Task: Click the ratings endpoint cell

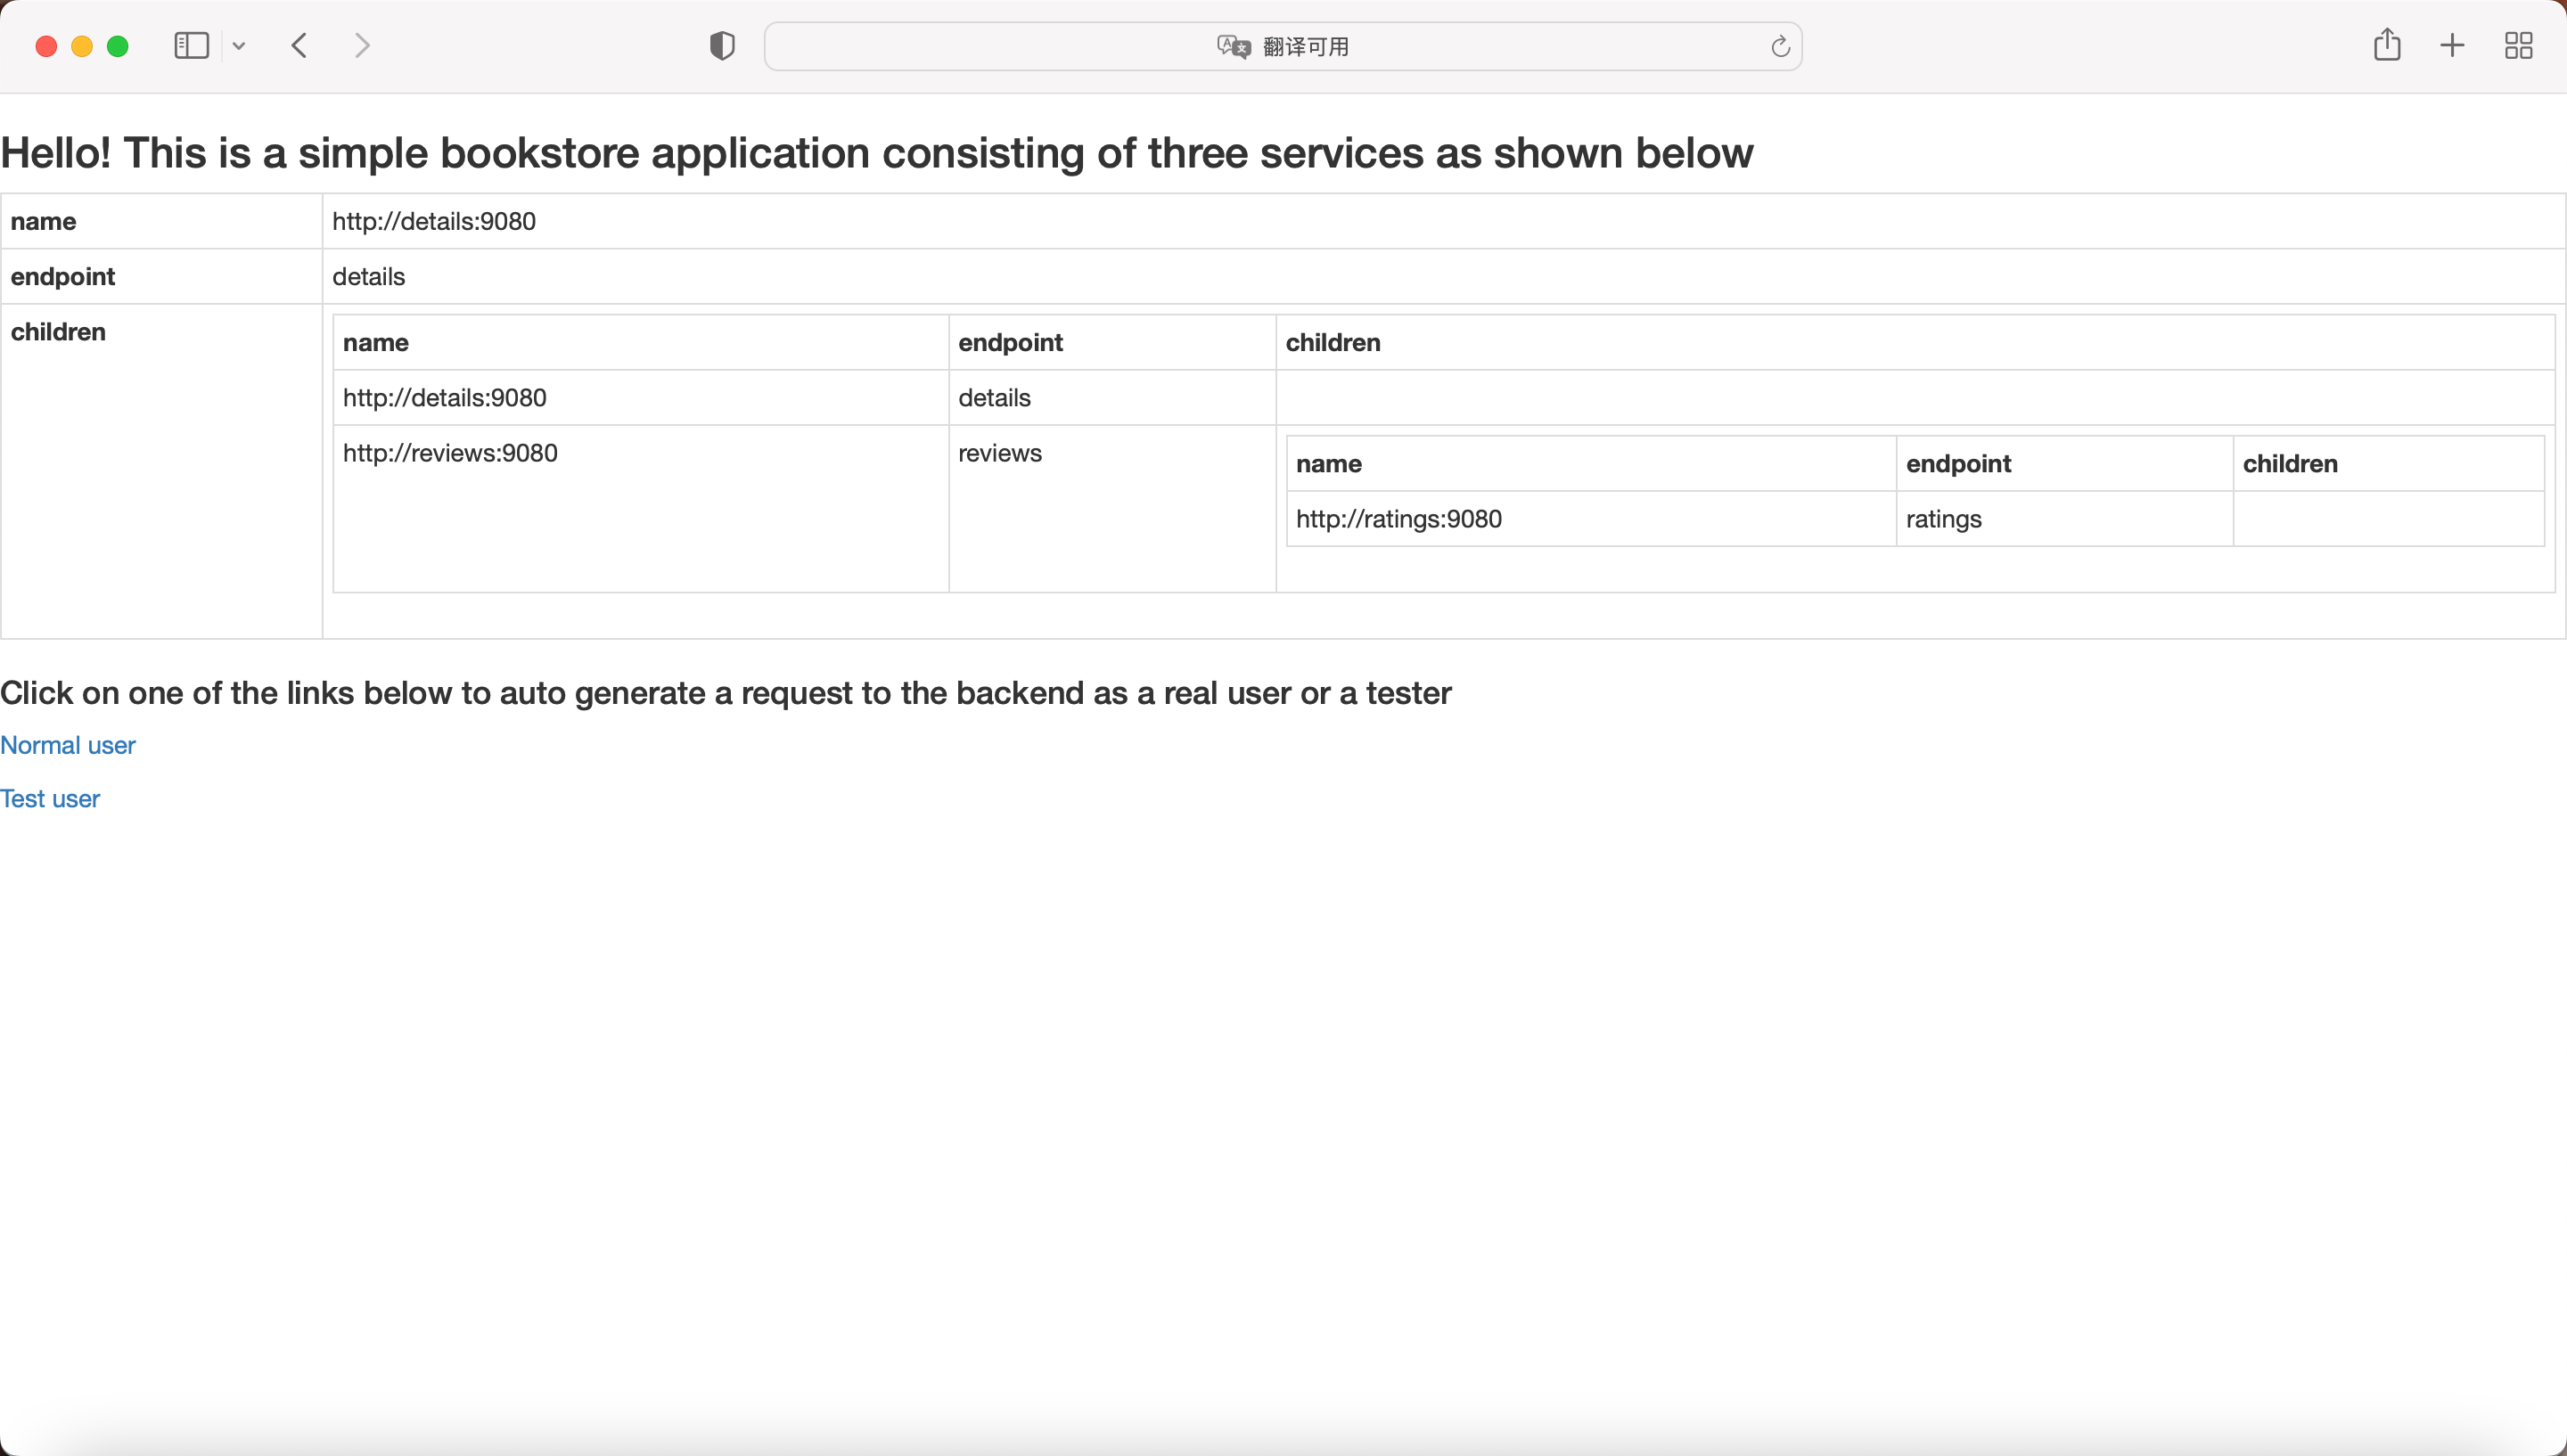Action: 1943,519
